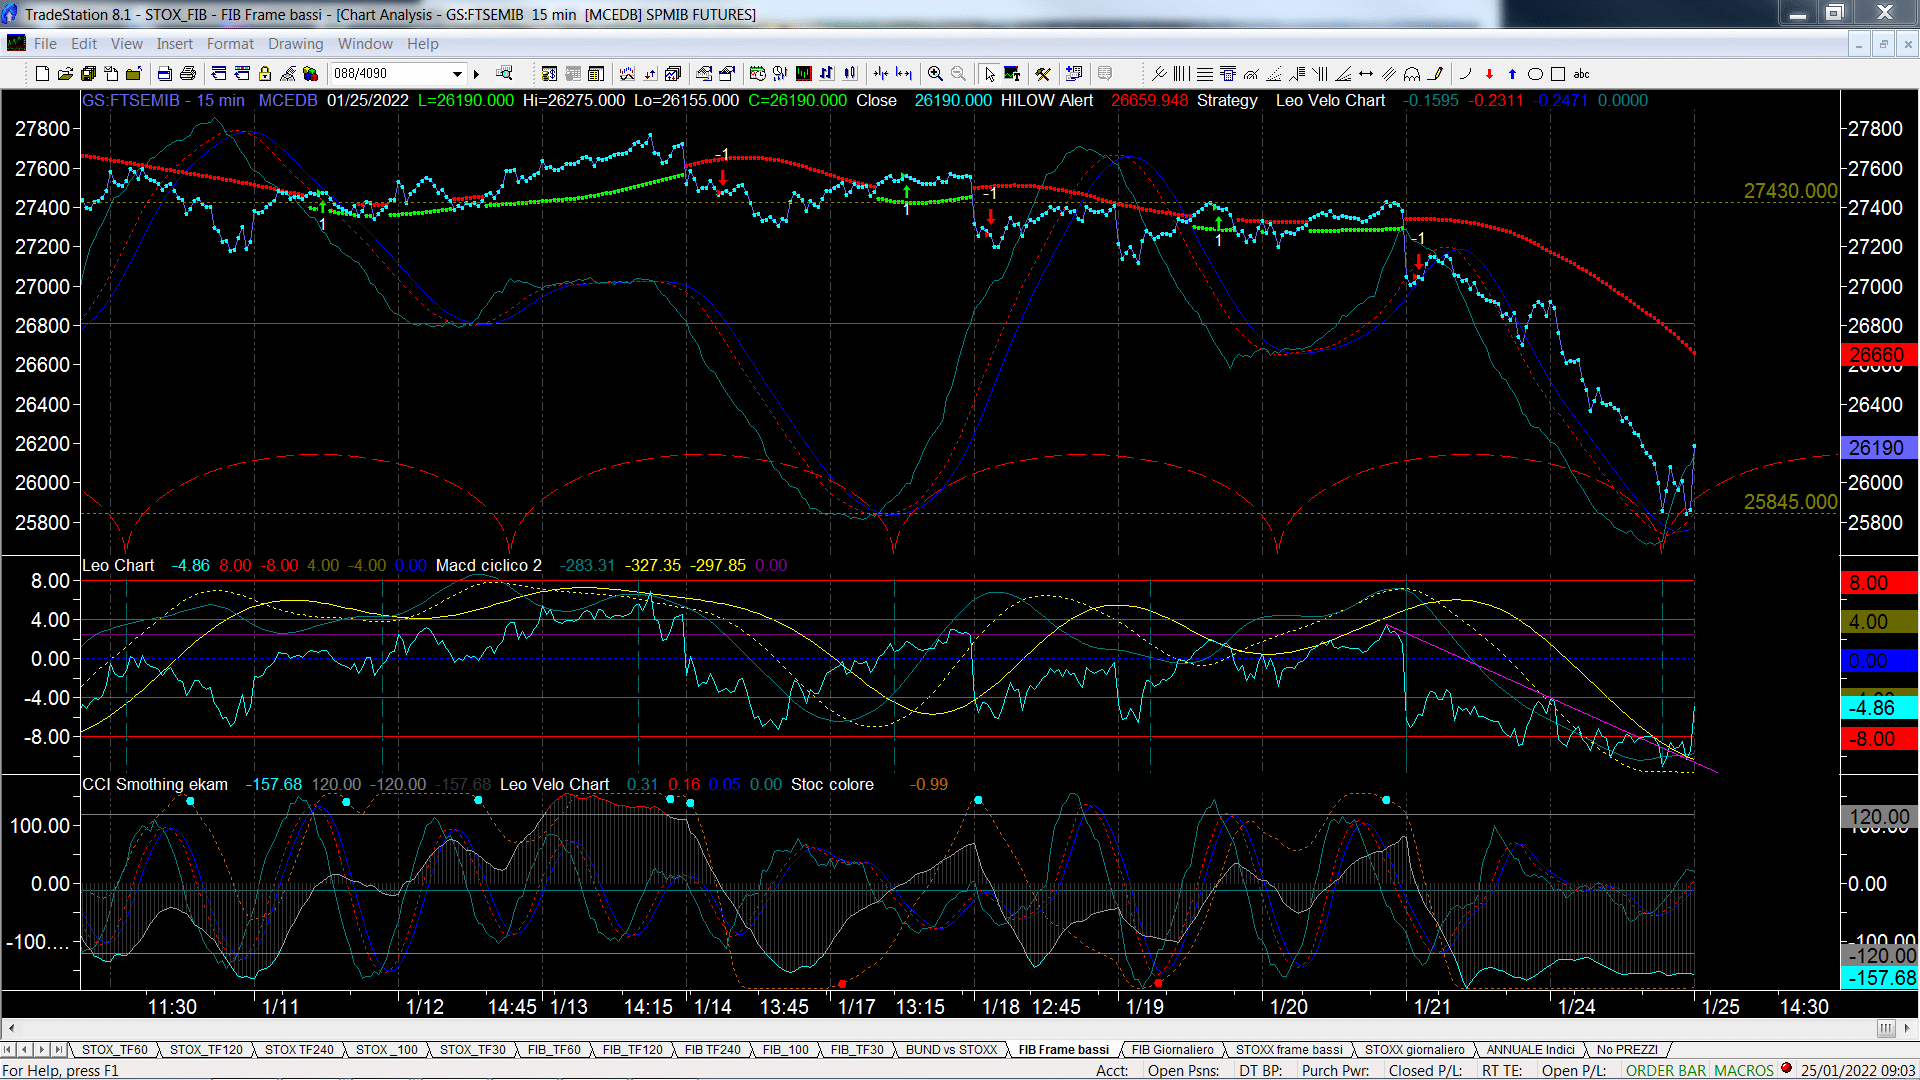Viewport: 1920px width, 1080px height.
Task: Click the horizontal scrollbar right arrow
Action: pyautogui.click(x=1908, y=1028)
